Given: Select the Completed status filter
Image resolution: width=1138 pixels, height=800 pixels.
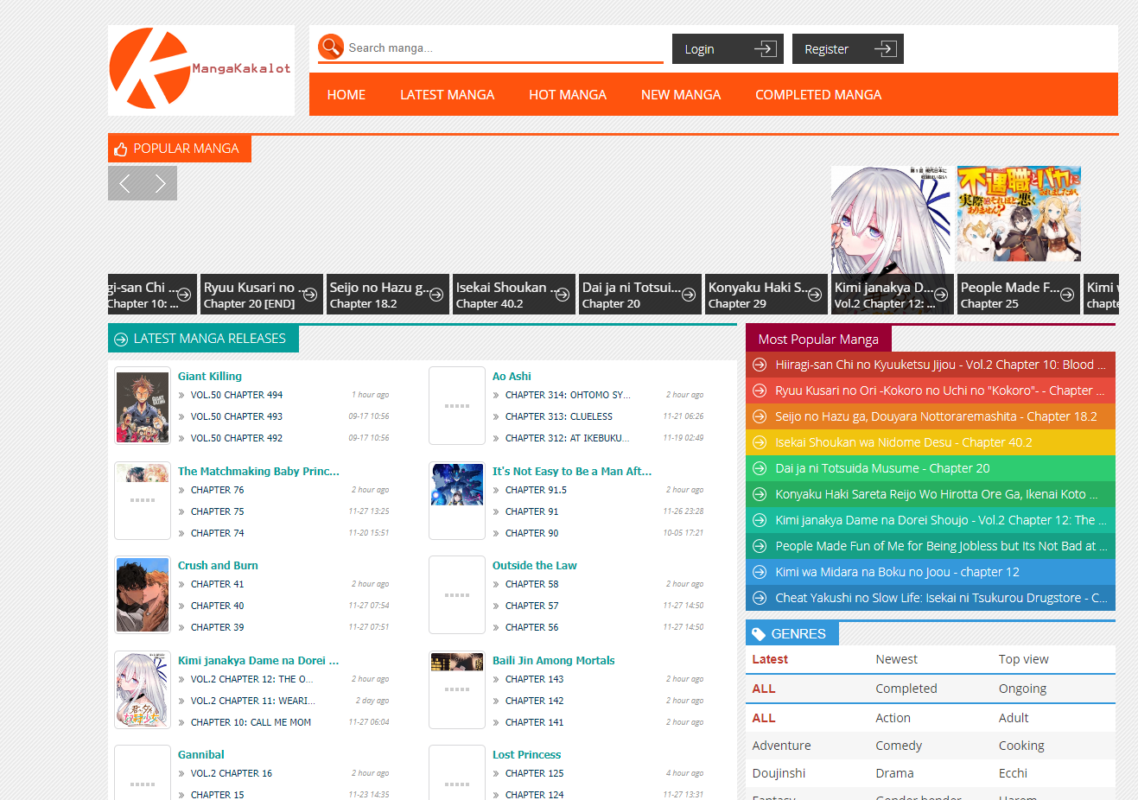Looking at the screenshot, I should [906, 688].
